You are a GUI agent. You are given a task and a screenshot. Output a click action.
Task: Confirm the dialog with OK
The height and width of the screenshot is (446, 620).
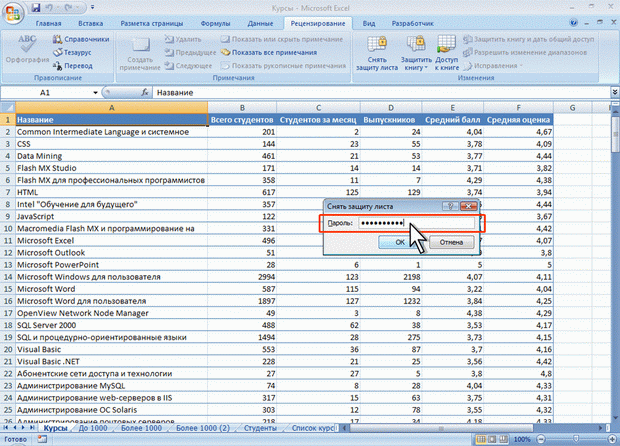pyautogui.click(x=400, y=242)
